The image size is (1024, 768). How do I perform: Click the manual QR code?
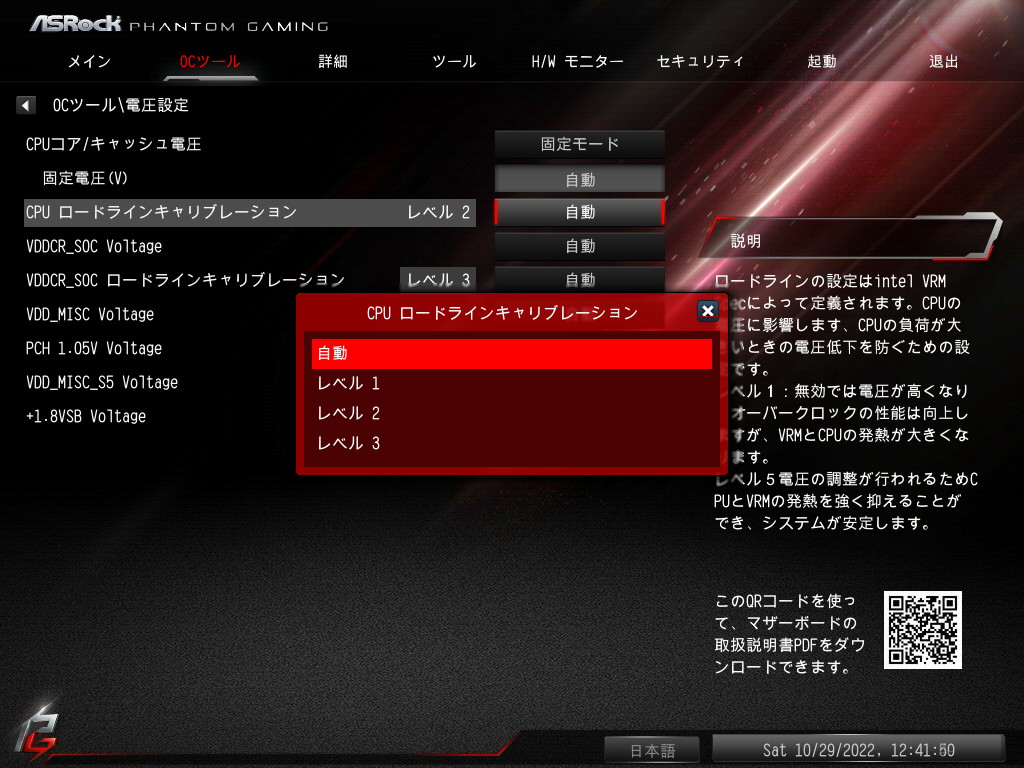pyautogui.click(x=922, y=630)
